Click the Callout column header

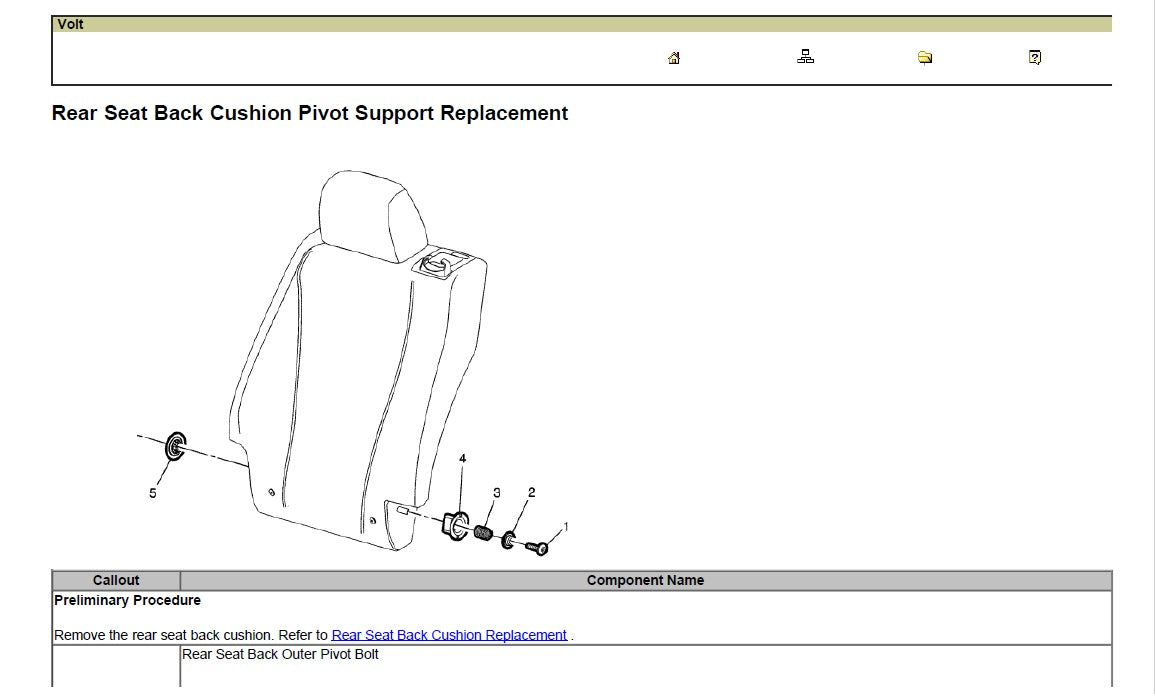pos(116,580)
